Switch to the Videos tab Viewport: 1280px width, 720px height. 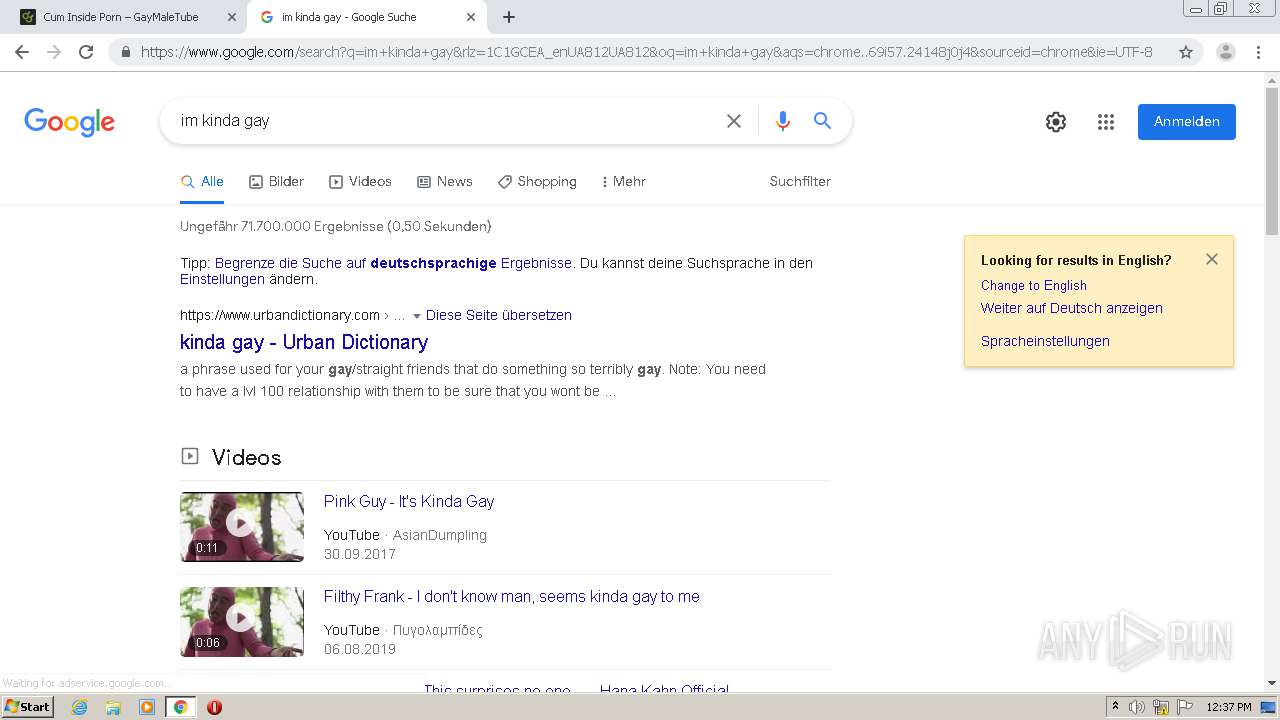[x=360, y=181]
